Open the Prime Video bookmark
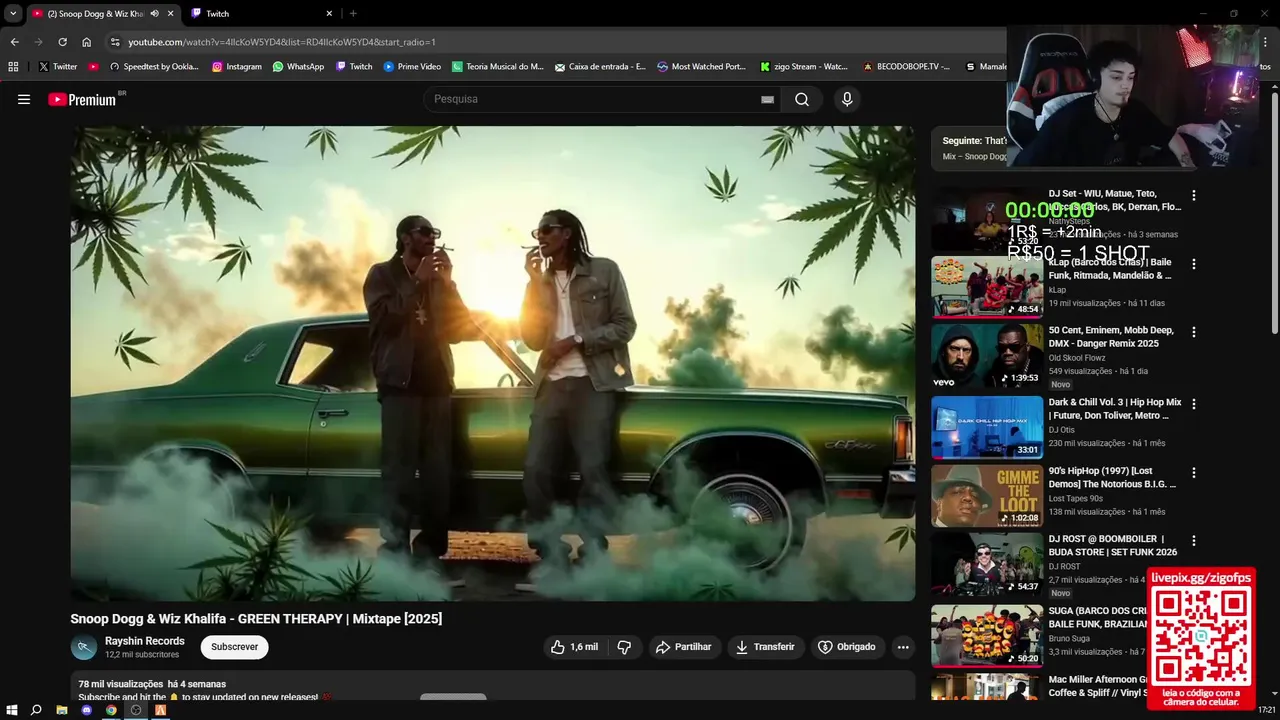Screen dimensions: 1280x720 (x=412, y=67)
